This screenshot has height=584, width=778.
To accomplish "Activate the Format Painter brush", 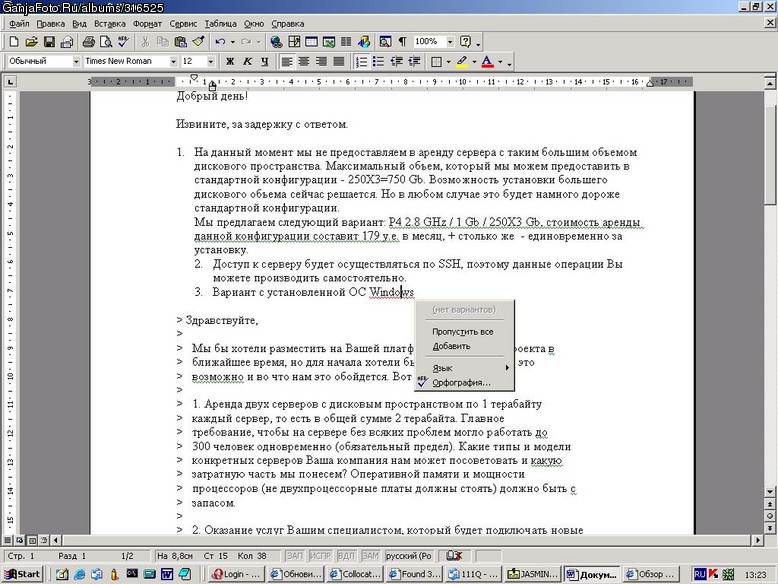I will (198, 42).
